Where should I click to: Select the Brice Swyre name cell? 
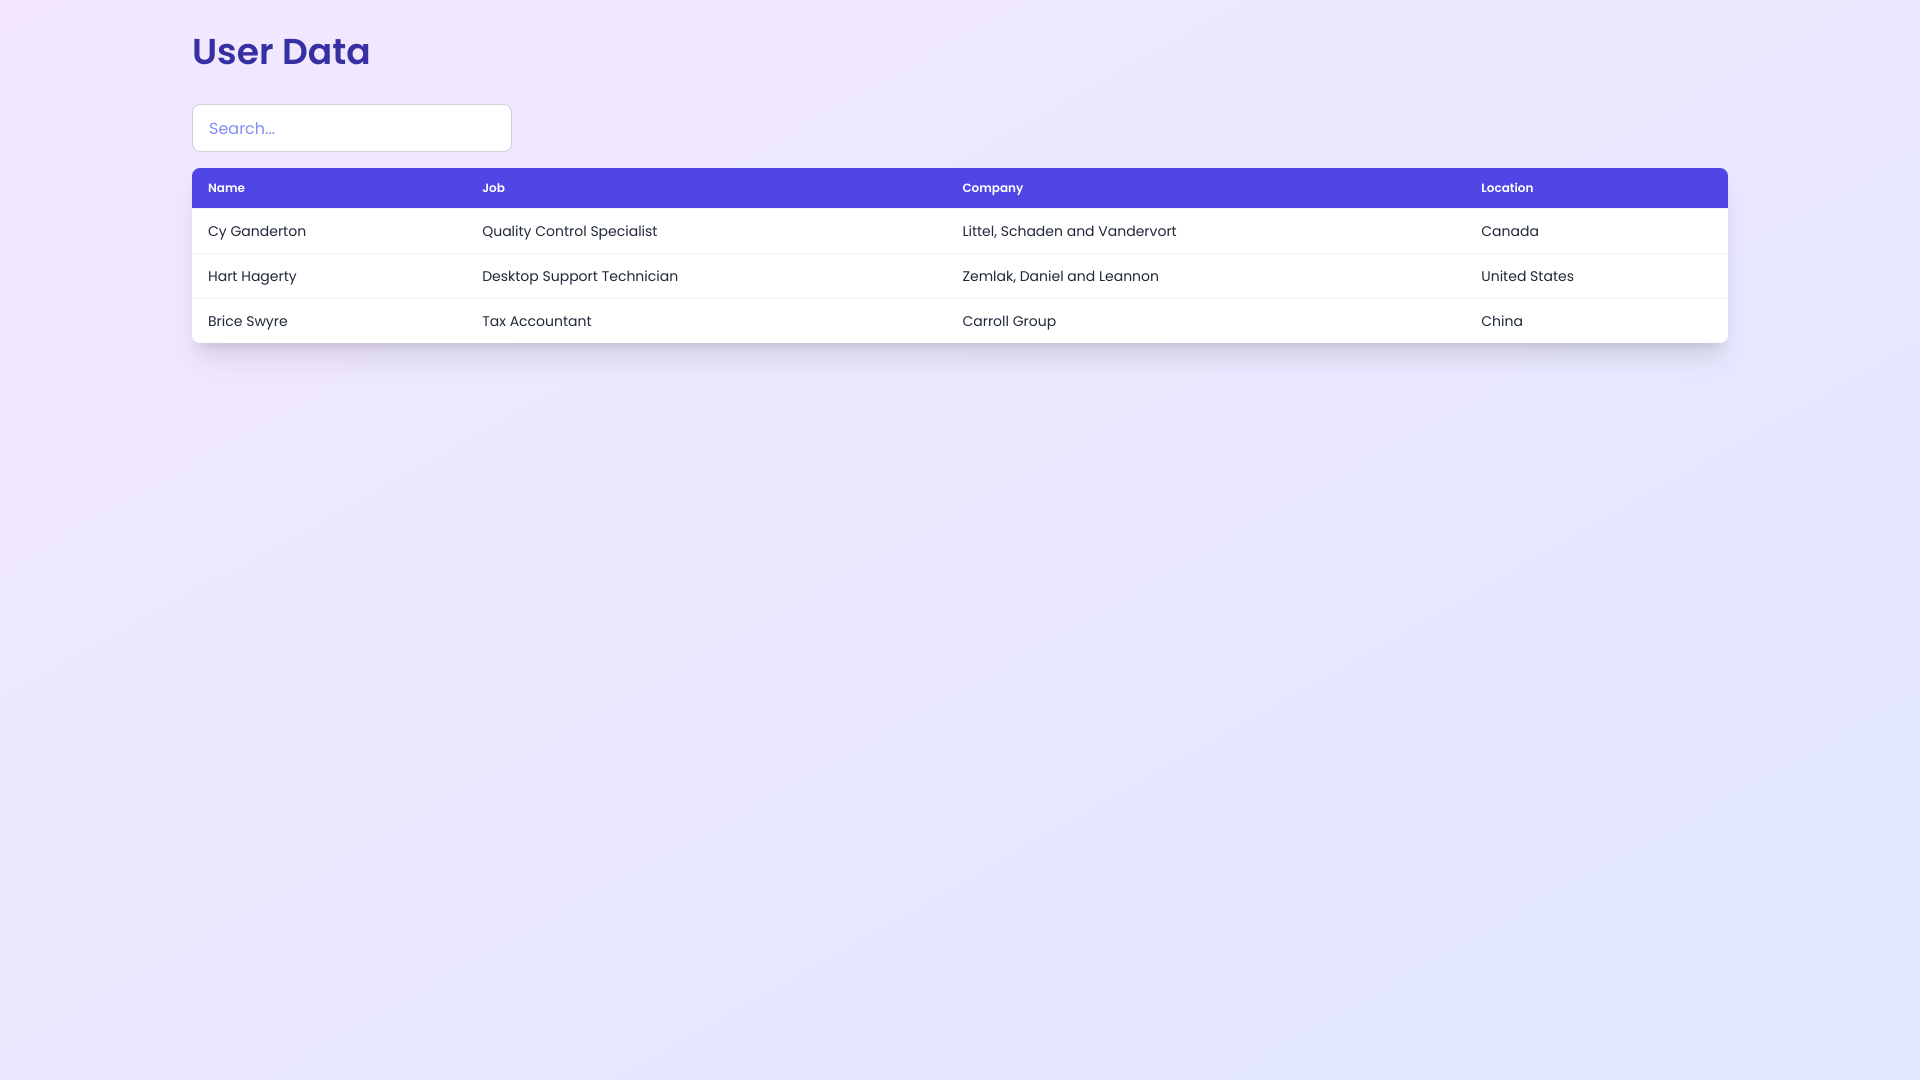pyautogui.click(x=248, y=321)
